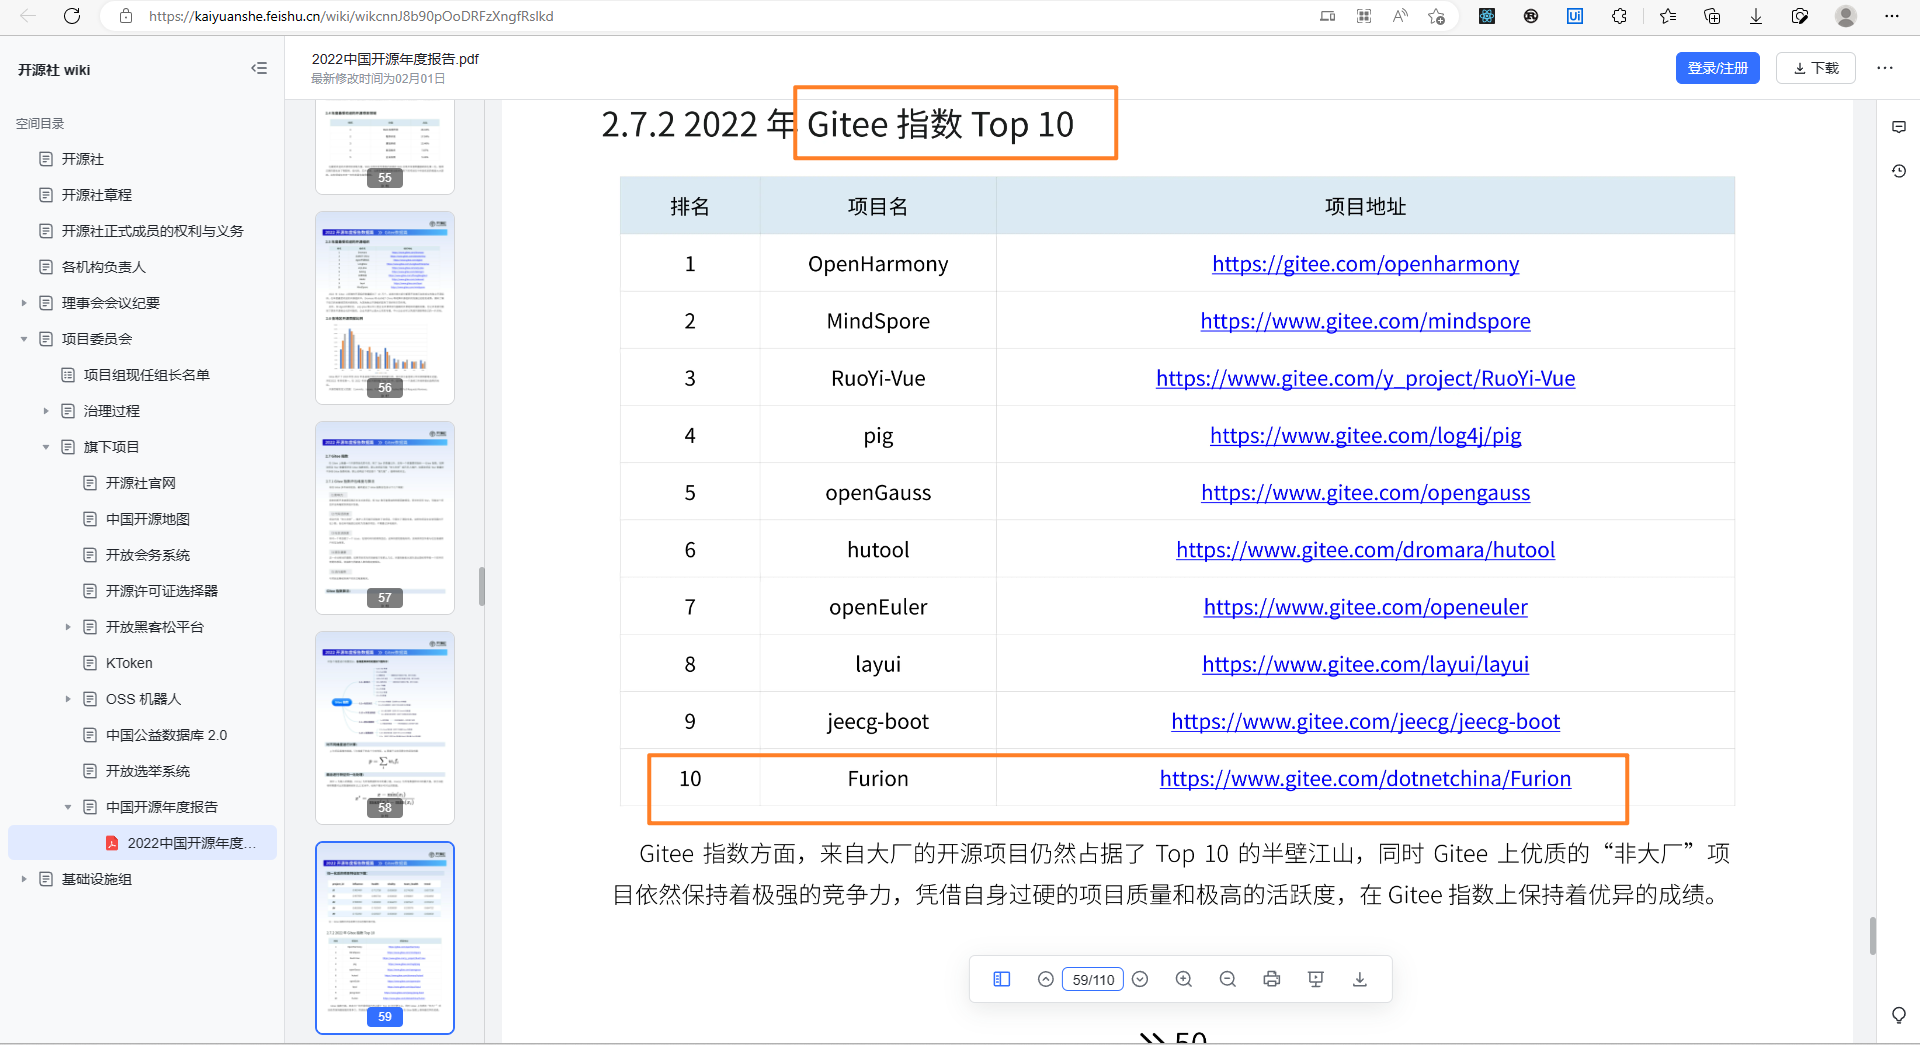Select page 56 thumbnail
Image resolution: width=1920 pixels, height=1045 pixels.
click(385, 307)
